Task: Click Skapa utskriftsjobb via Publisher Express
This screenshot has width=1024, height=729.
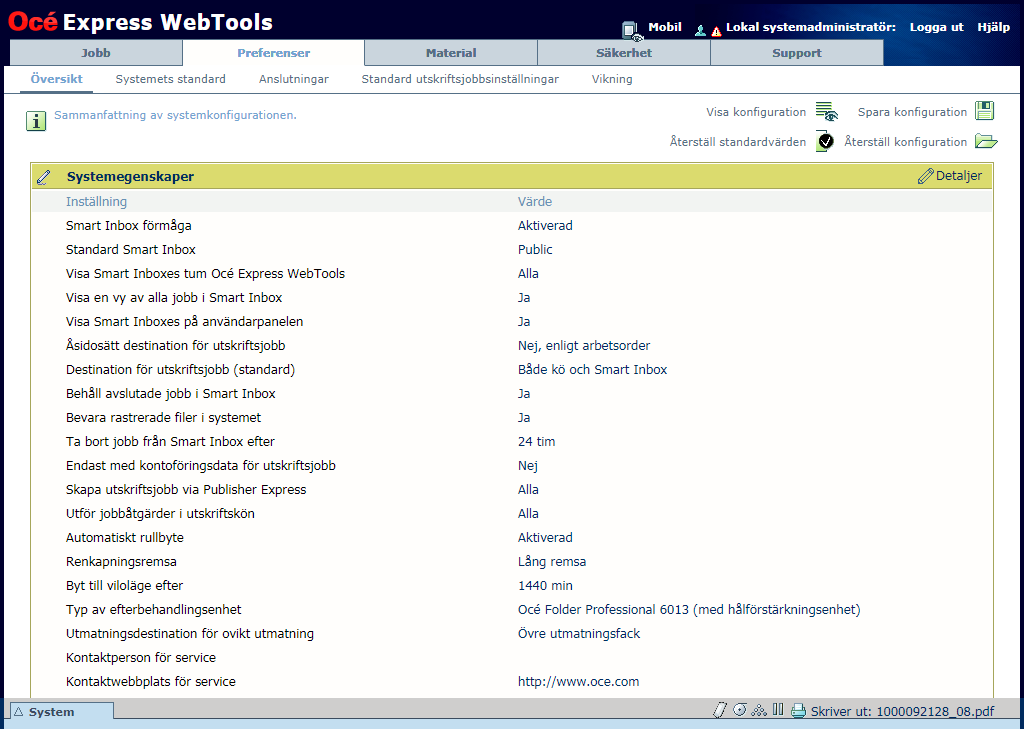Action: (x=186, y=490)
